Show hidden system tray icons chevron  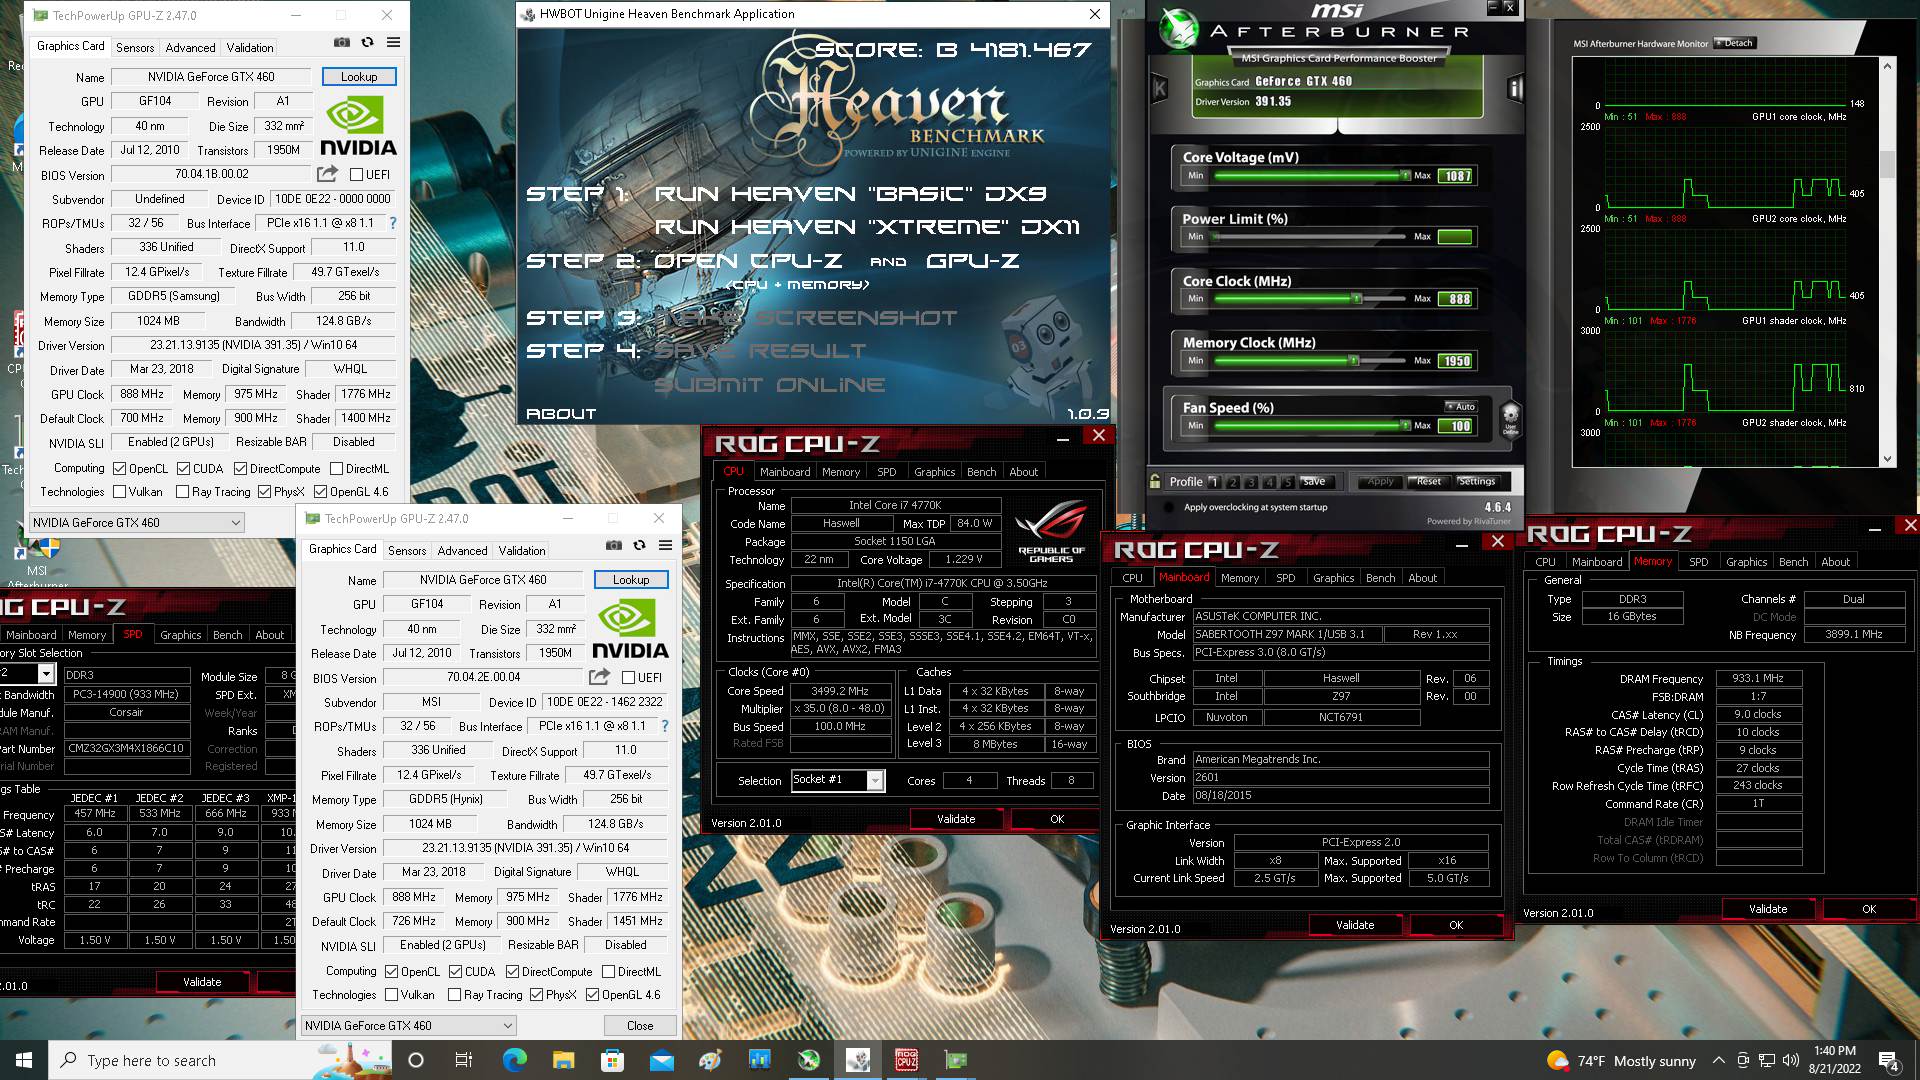pos(1718,1060)
